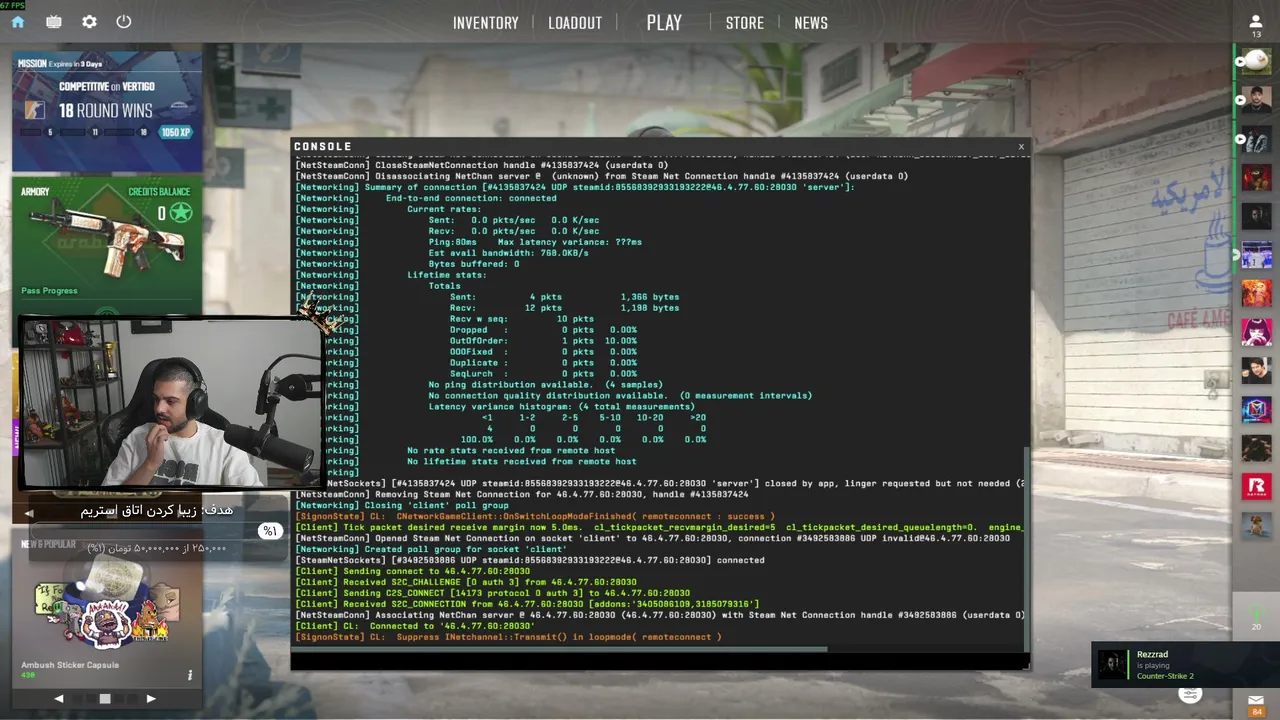This screenshot has width=1280, height=720.
Task: Go to the NEWS tab
Action: pyautogui.click(x=811, y=23)
